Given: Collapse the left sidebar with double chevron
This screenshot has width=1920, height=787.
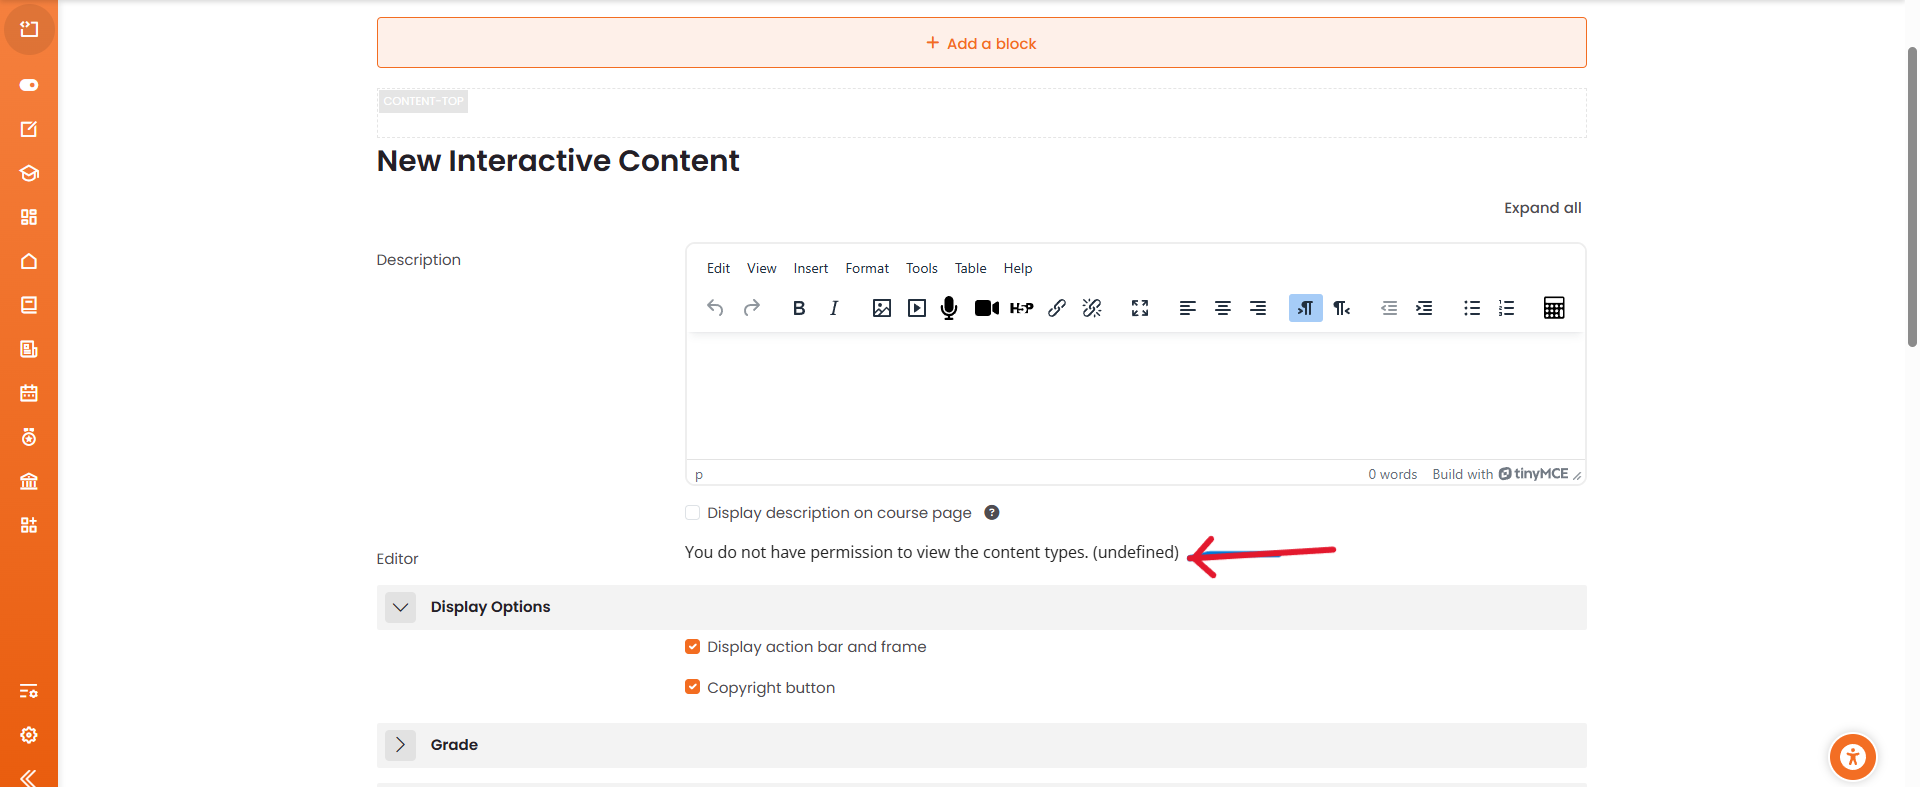Looking at the screenshot, I should coord(28,777).
